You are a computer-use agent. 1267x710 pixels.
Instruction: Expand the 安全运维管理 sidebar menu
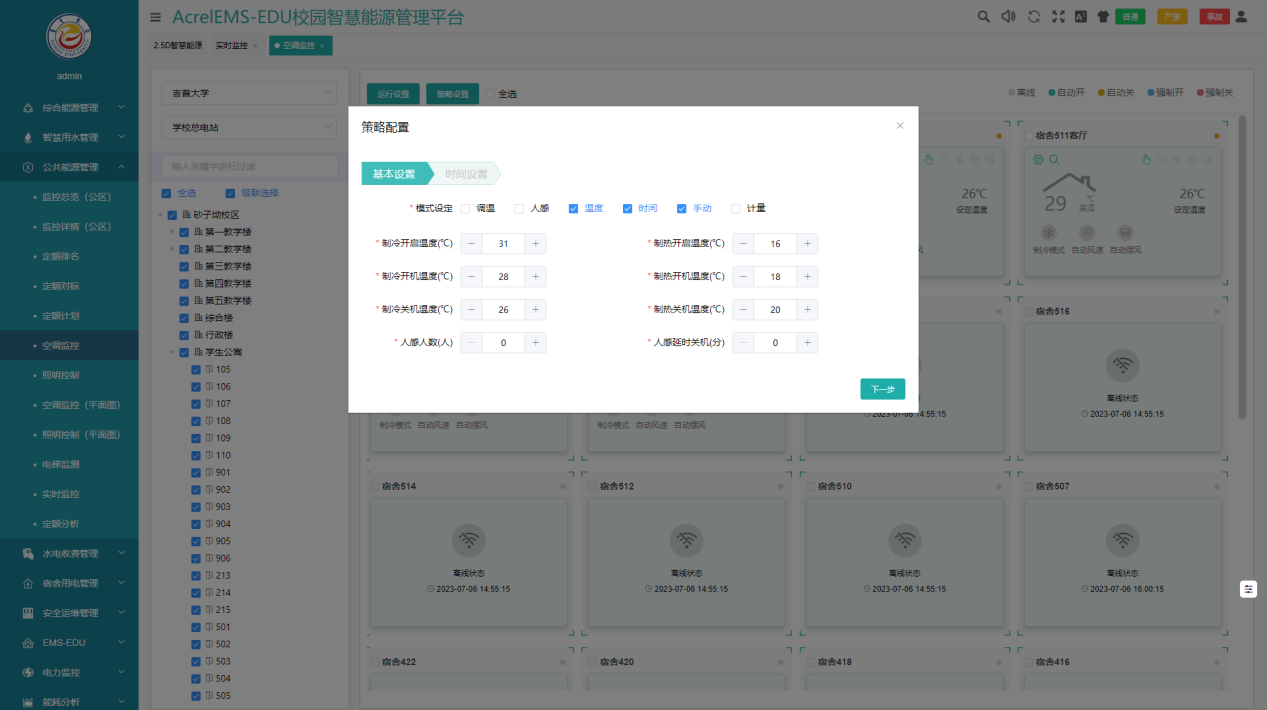click(69, 612)
